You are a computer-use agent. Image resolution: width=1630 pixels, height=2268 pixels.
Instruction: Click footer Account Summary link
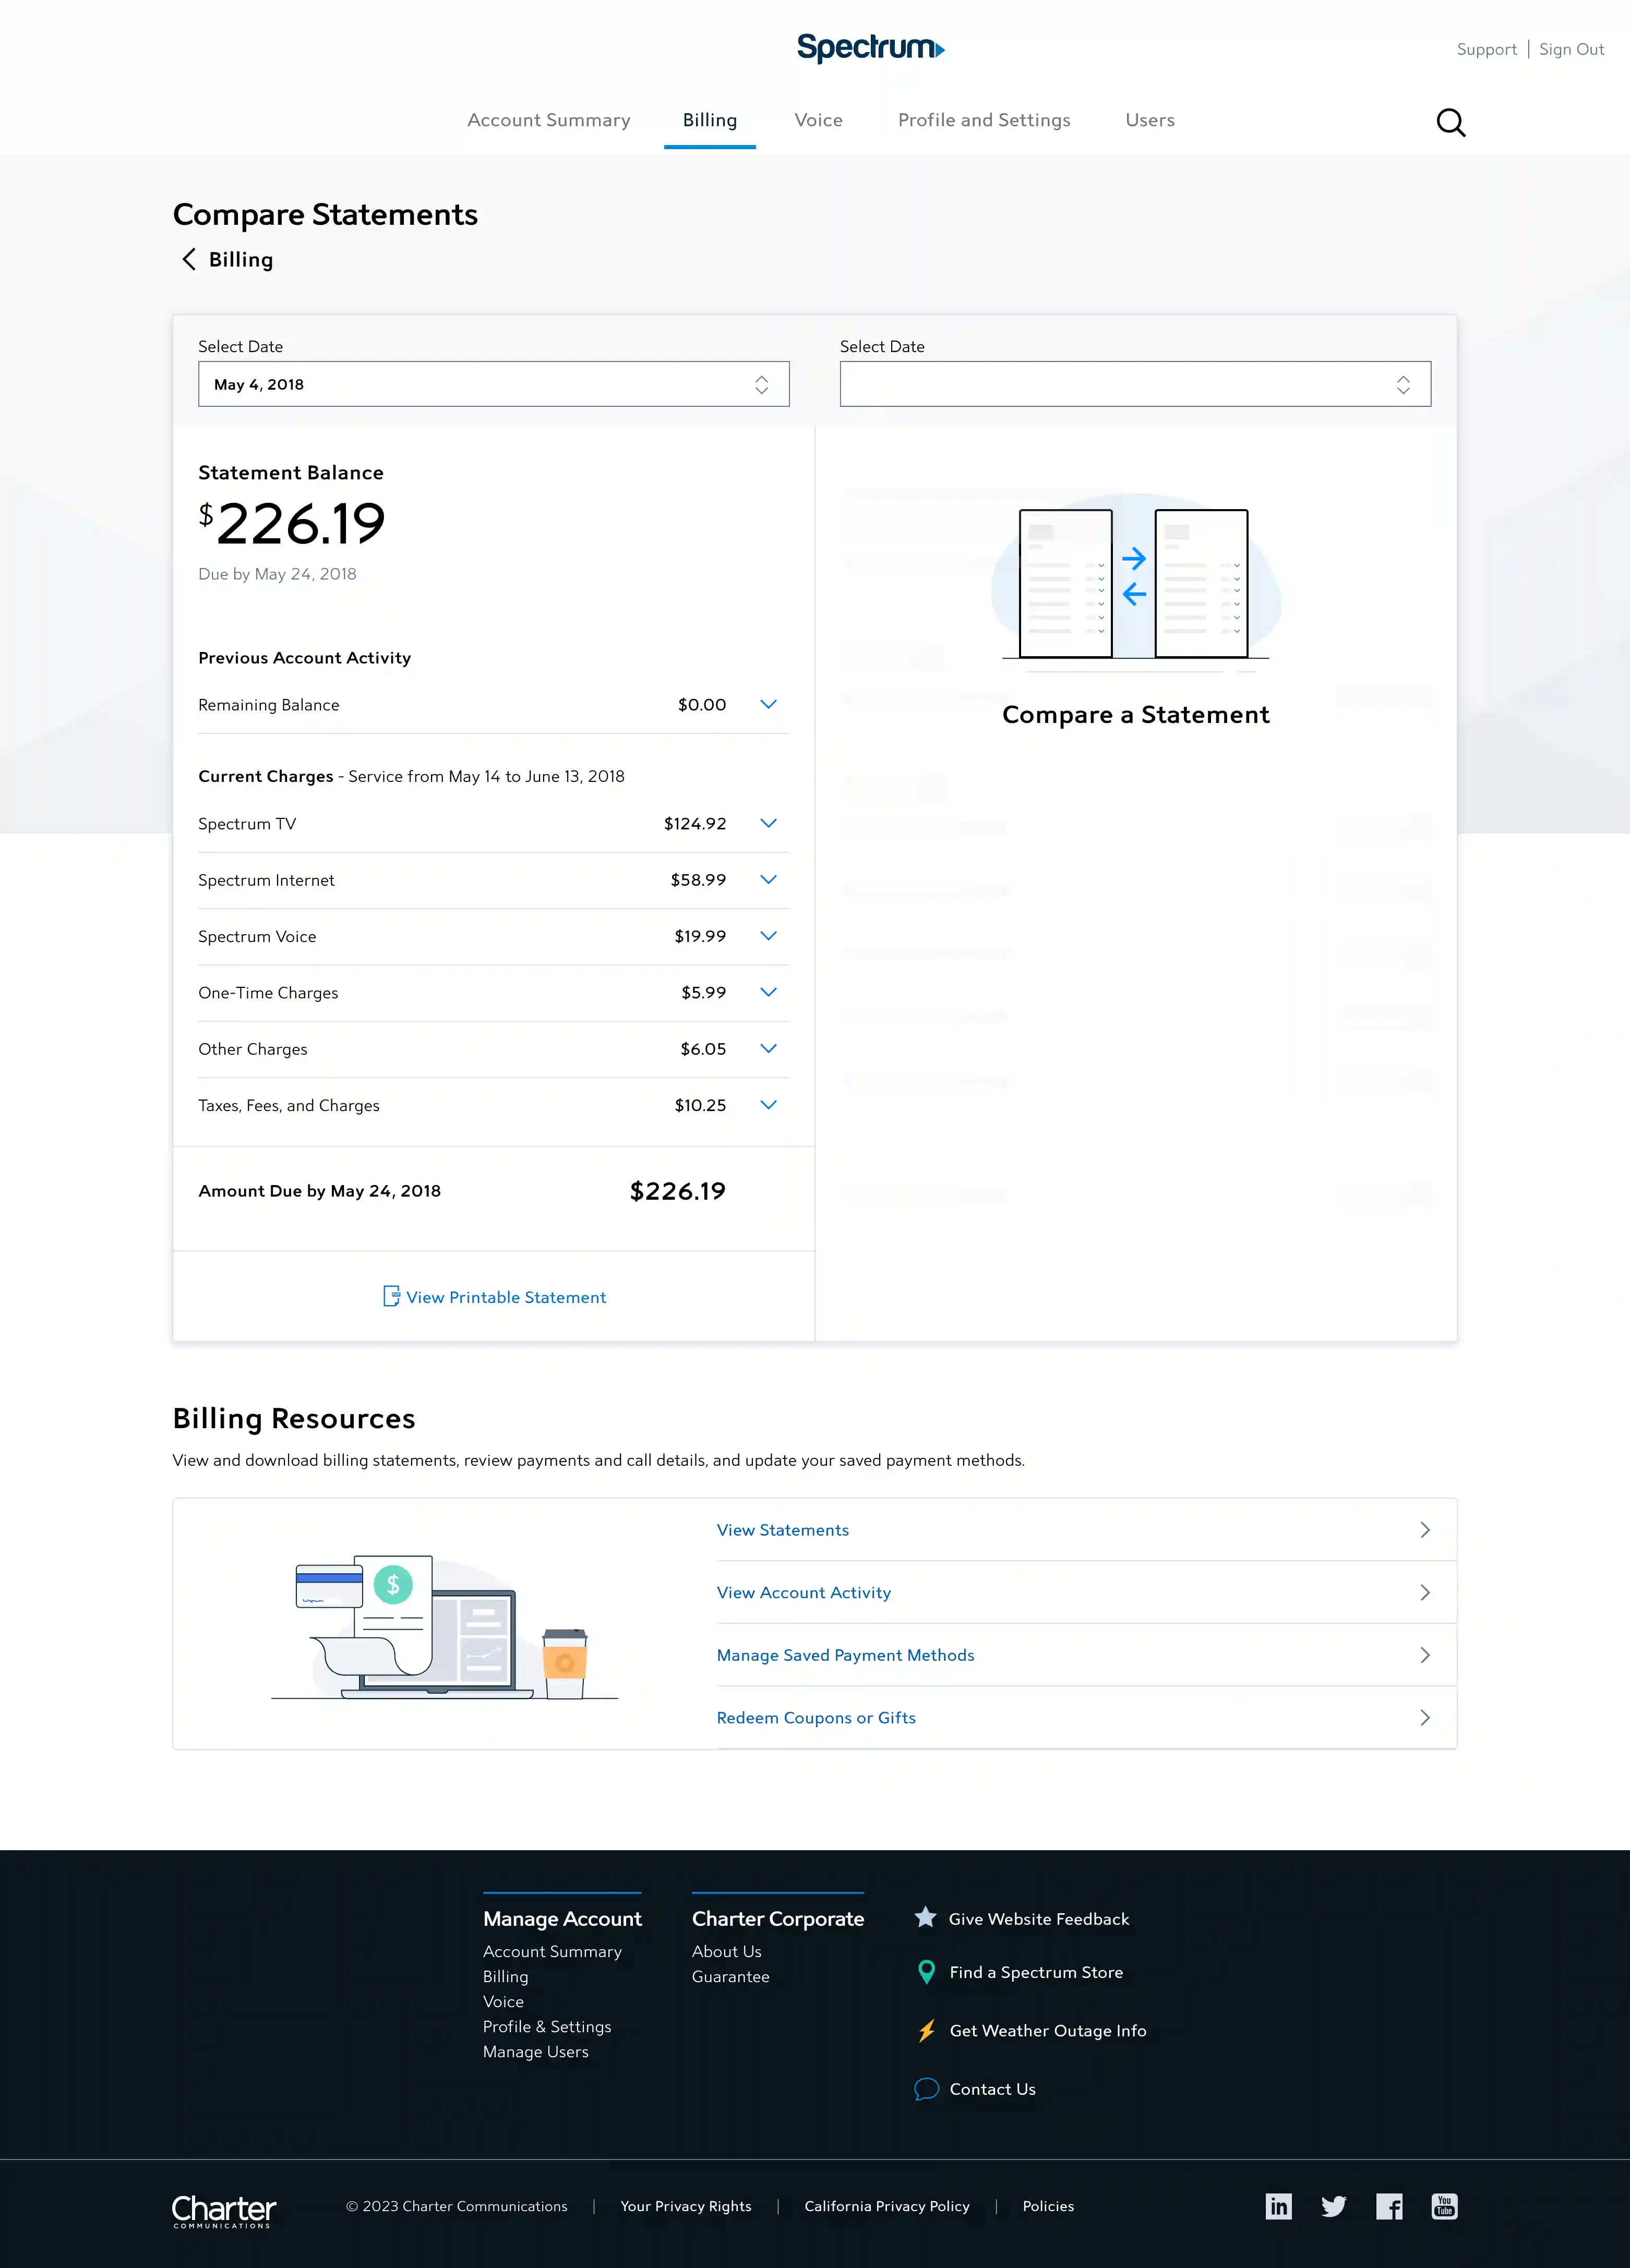point(552,1951)
